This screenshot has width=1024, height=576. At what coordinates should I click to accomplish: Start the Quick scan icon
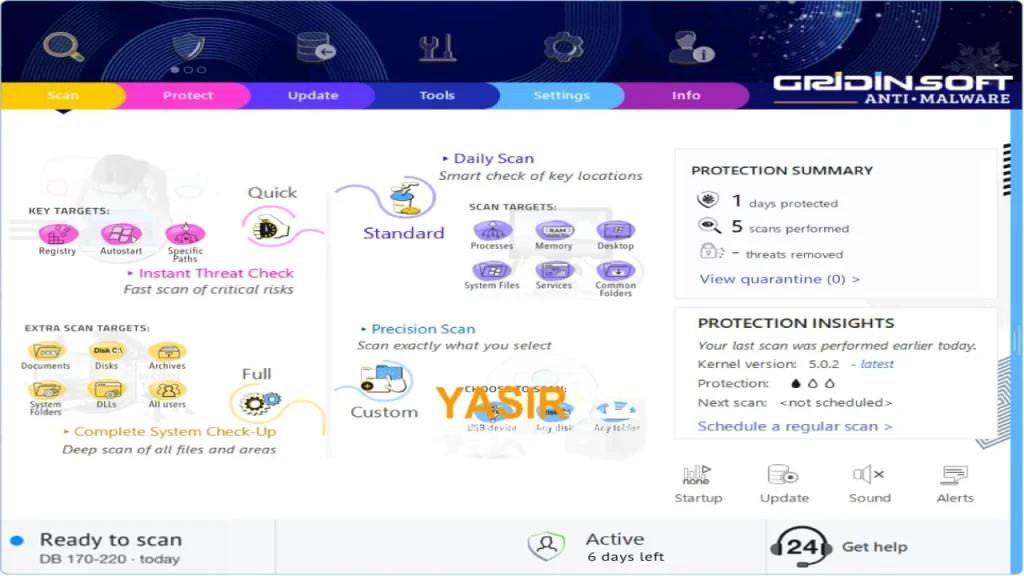[x=268, y=228]
